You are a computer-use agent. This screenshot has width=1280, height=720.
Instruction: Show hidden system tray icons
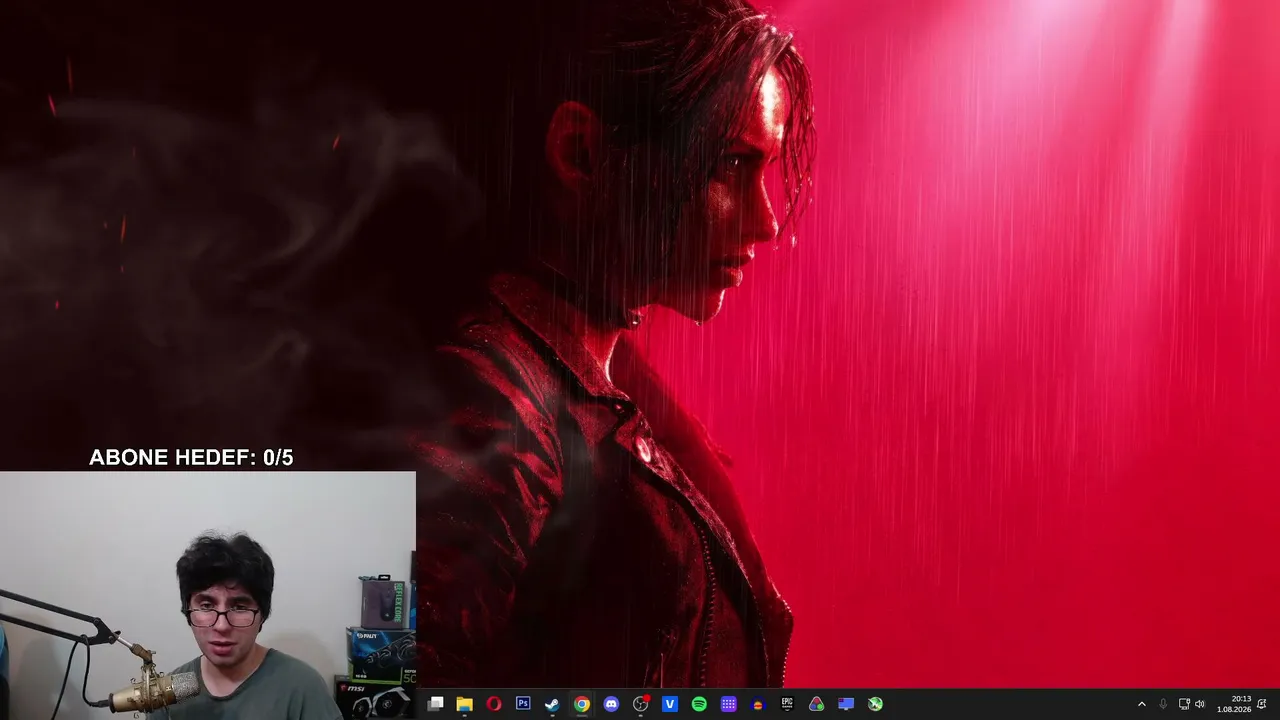click(x=1142, y=704)
